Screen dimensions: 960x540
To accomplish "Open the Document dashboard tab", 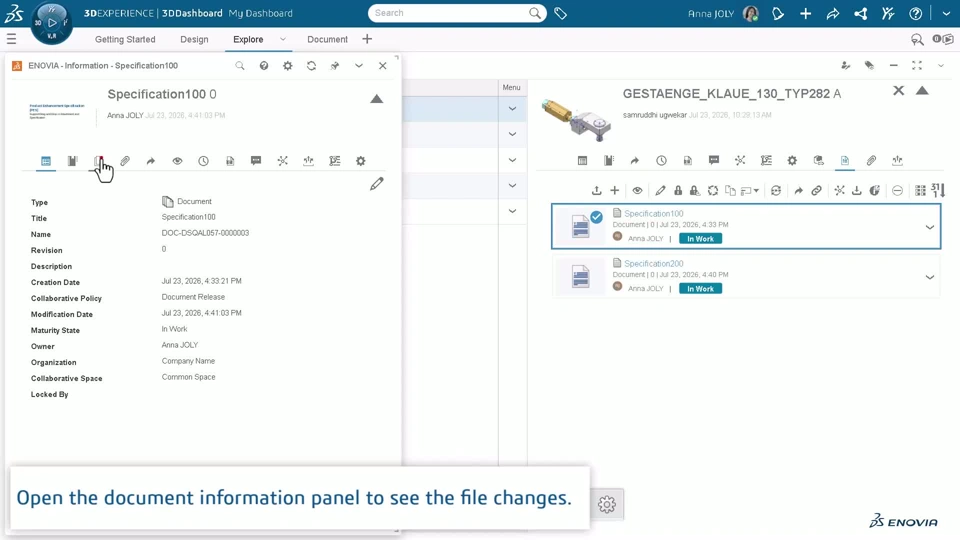I will coord(328,39).
